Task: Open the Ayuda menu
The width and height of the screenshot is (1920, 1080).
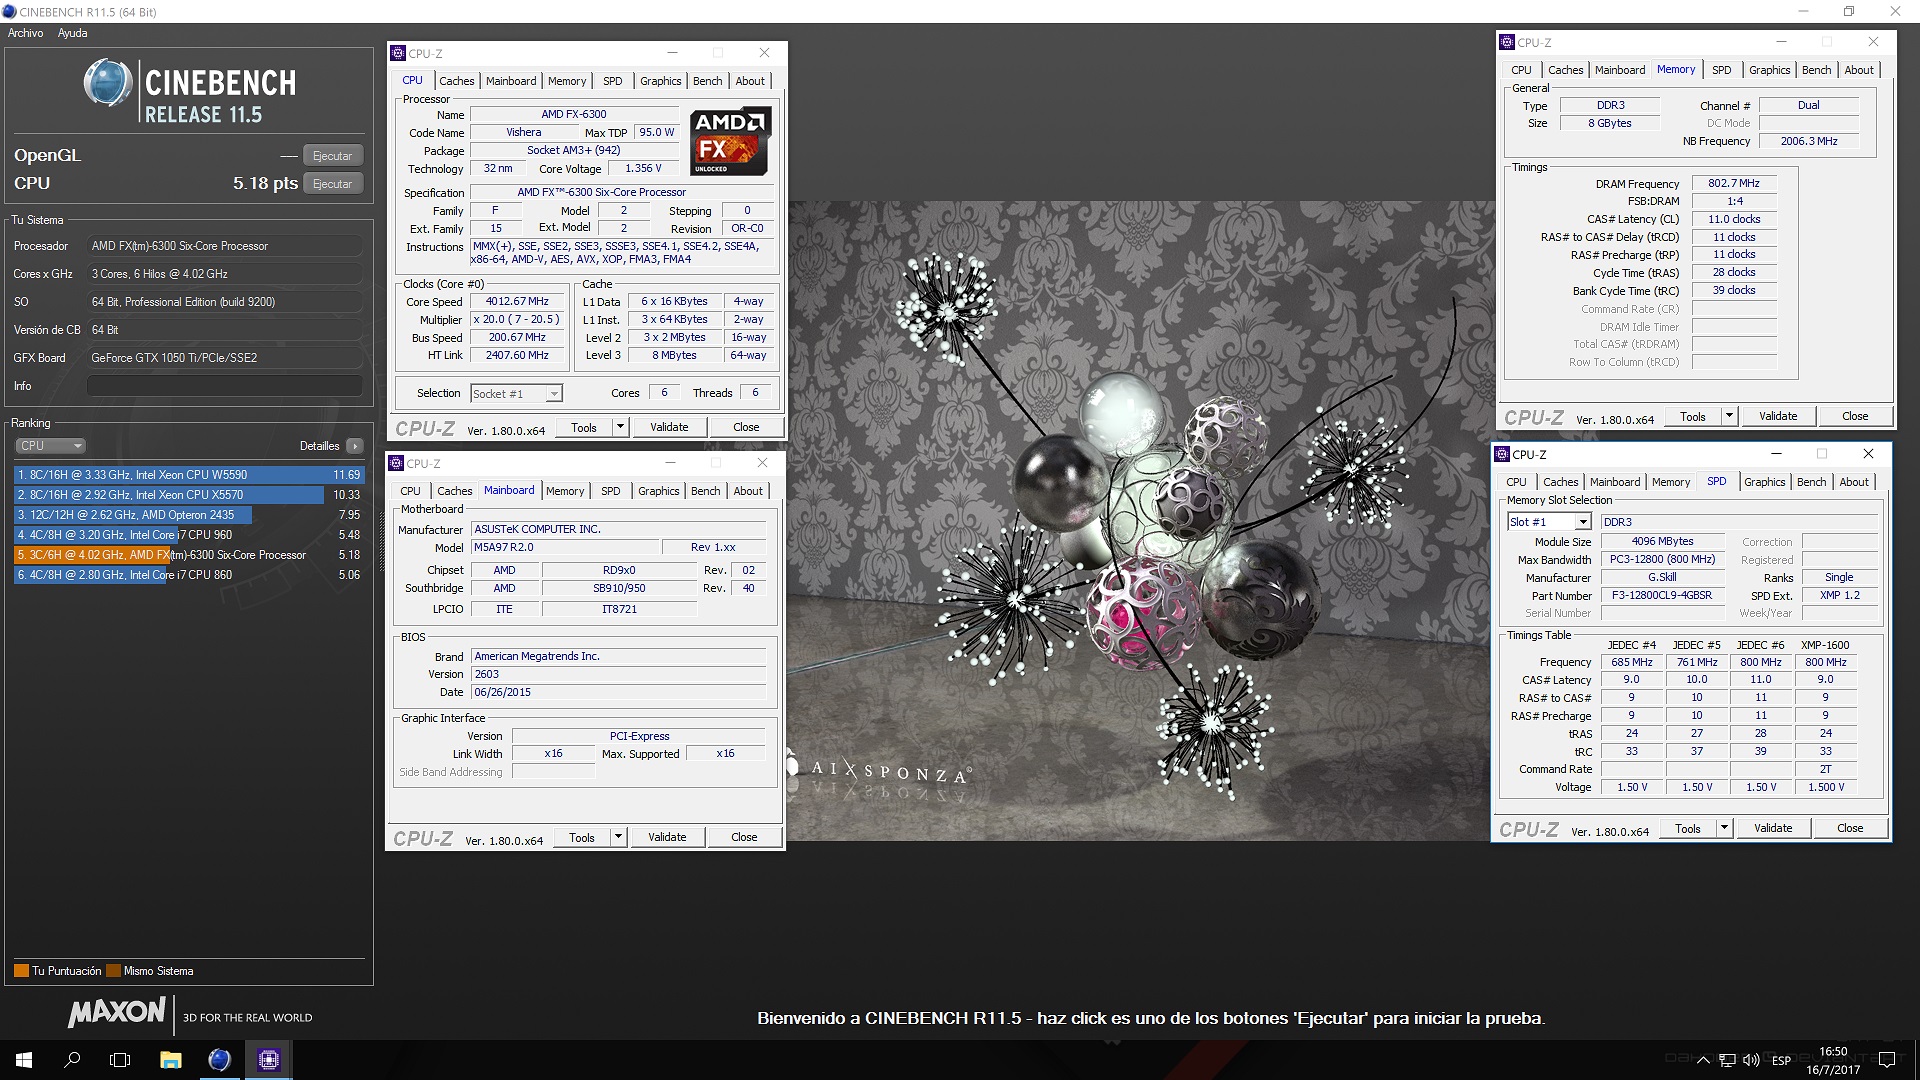Action: (72, 33)
